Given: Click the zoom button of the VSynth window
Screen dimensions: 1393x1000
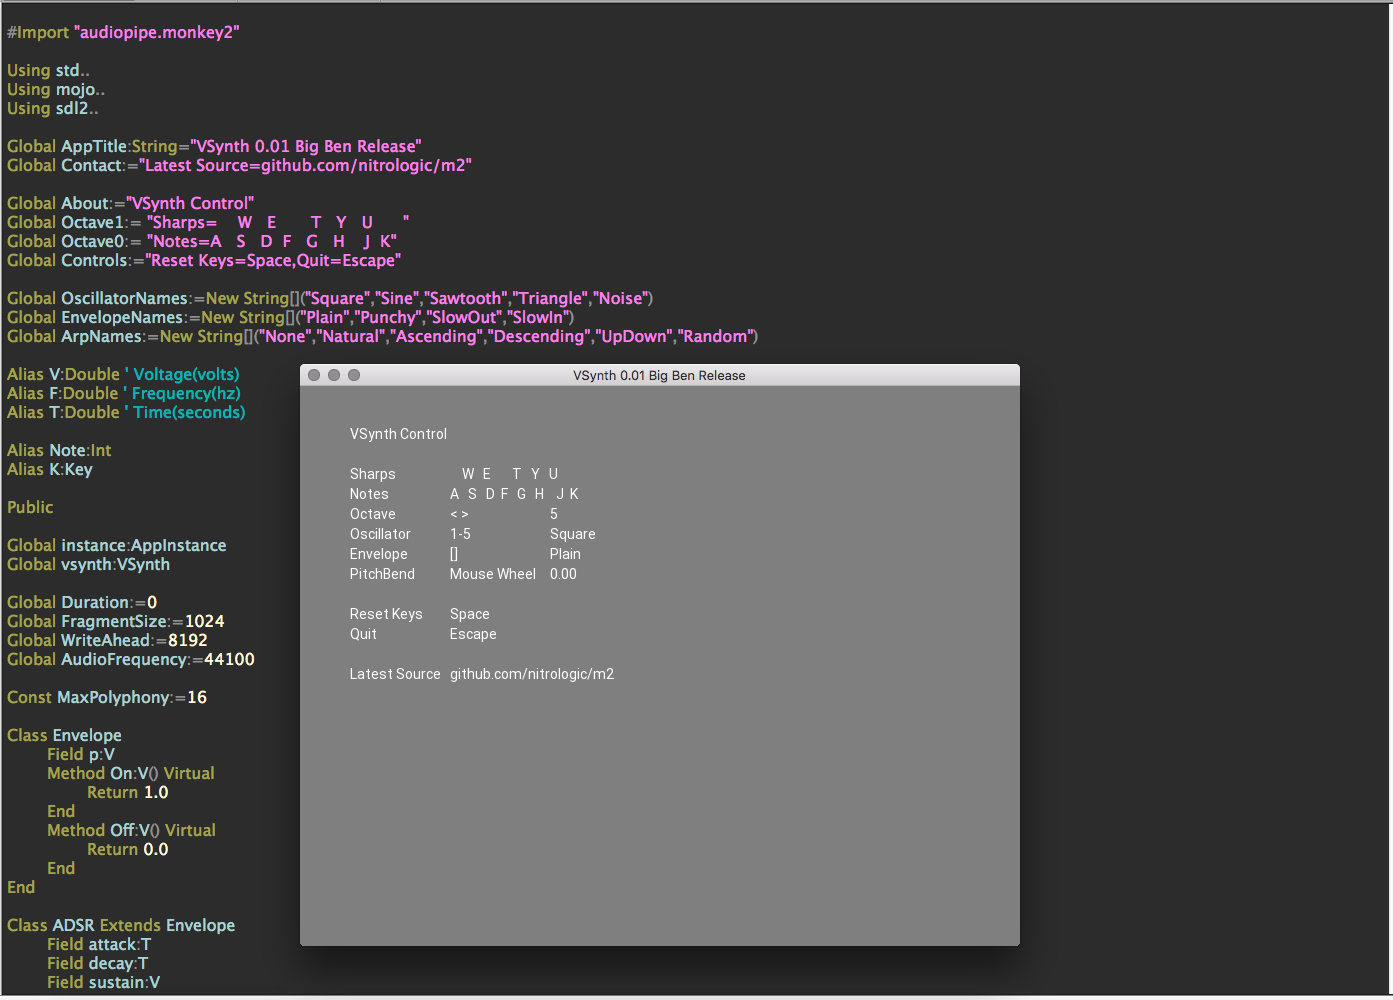Looking at the screenshot, I should point(354,375).
